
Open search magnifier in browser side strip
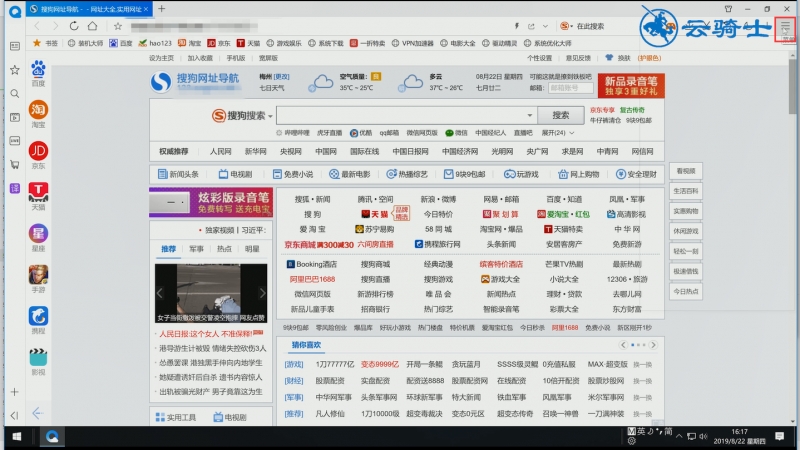pyautogui.click(x=15, y=93)
